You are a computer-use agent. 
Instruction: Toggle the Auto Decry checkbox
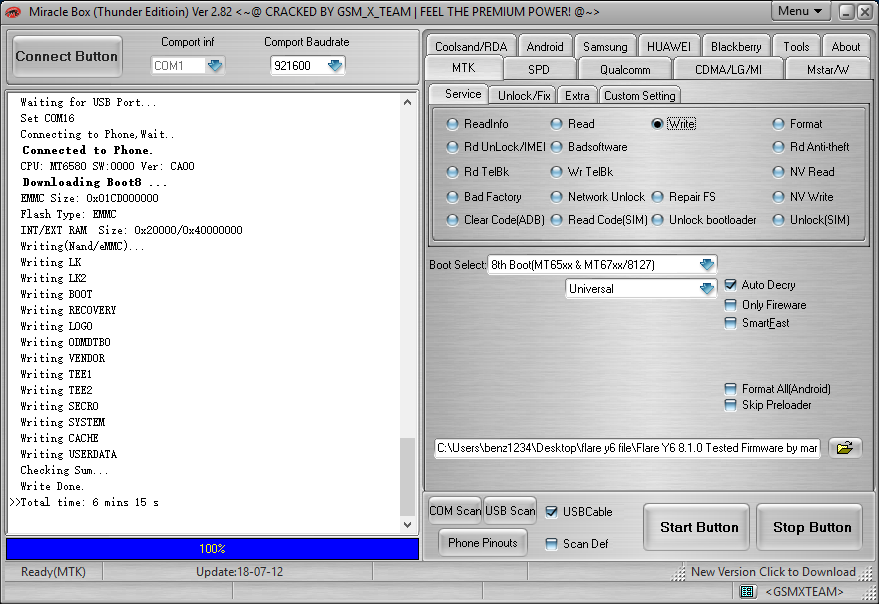click(730, 285)
